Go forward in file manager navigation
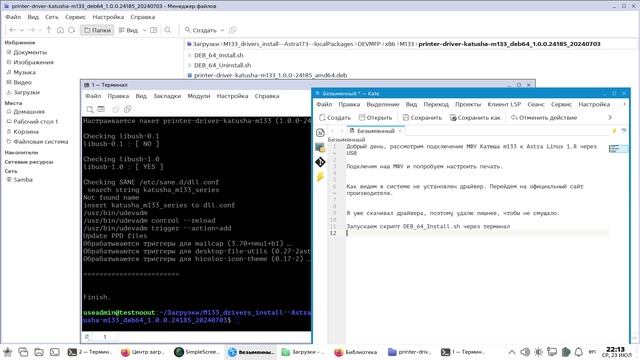Screen dimensions: 640x360 click(x=31, y=30)
